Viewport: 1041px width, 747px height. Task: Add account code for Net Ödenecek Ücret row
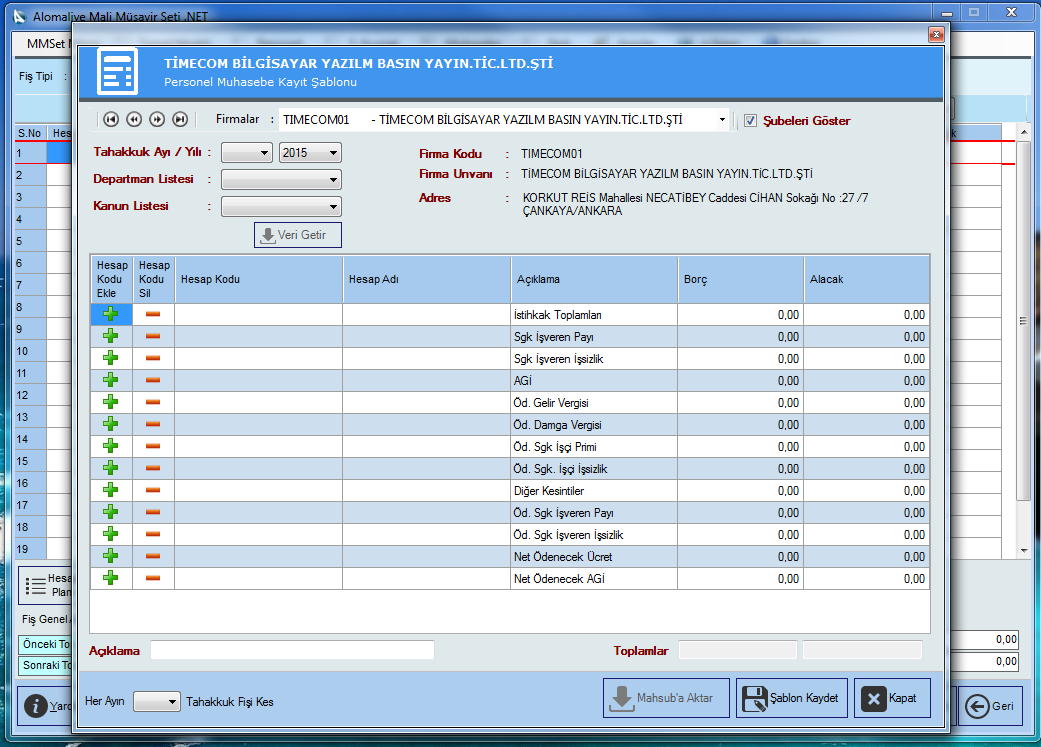111,556
